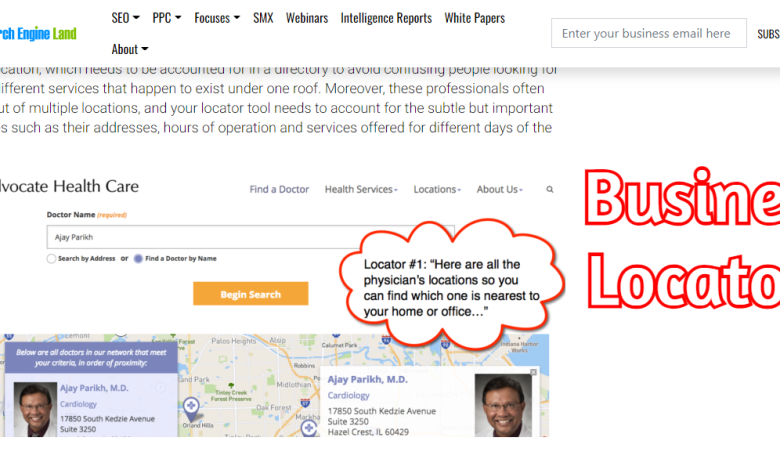
Task: Click the magnifier search icon
Action: (x=550, y=189)
